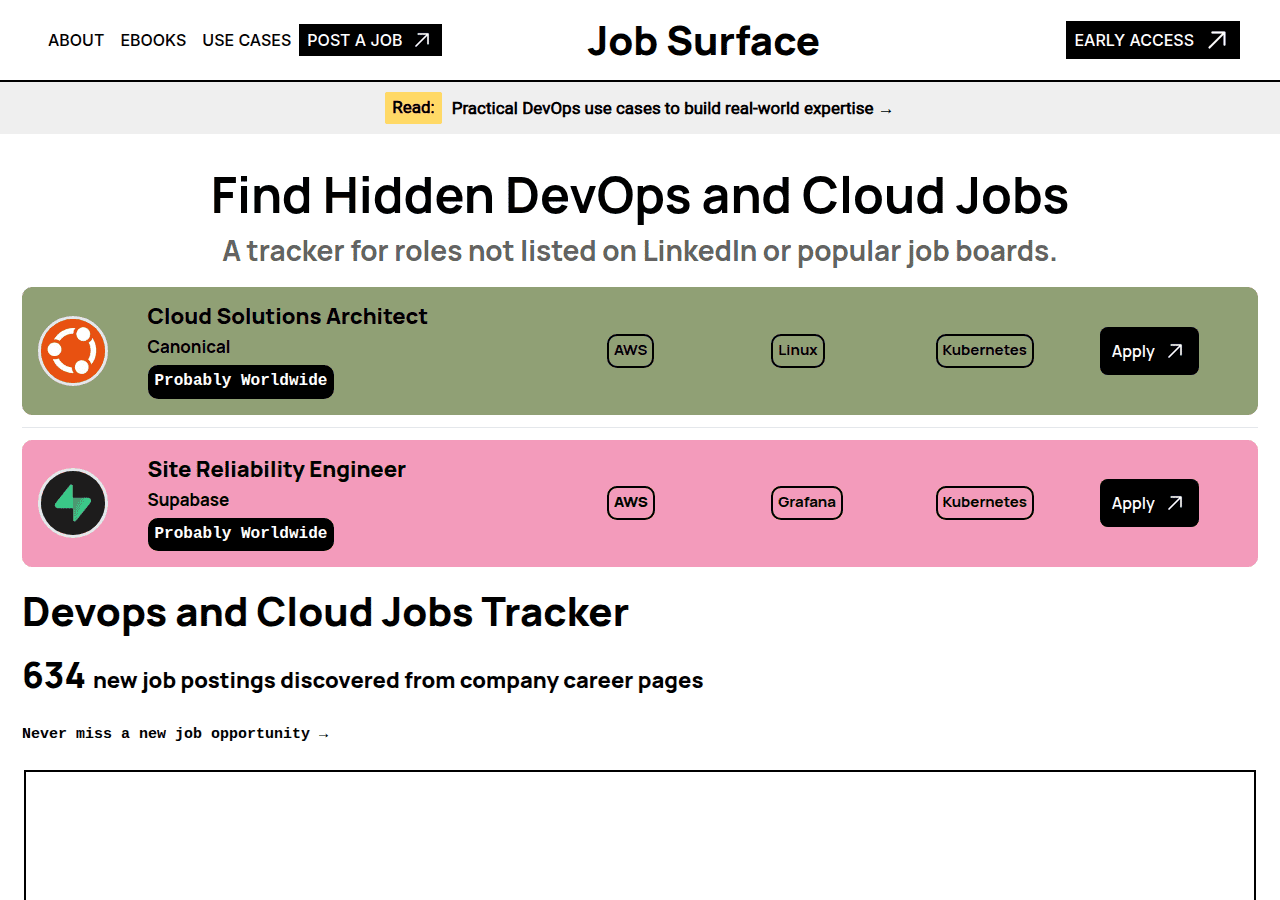Open the Cloud Solutions Architect job title
The width and height of the screenshot is (1280, 900).
click(287, 316)
